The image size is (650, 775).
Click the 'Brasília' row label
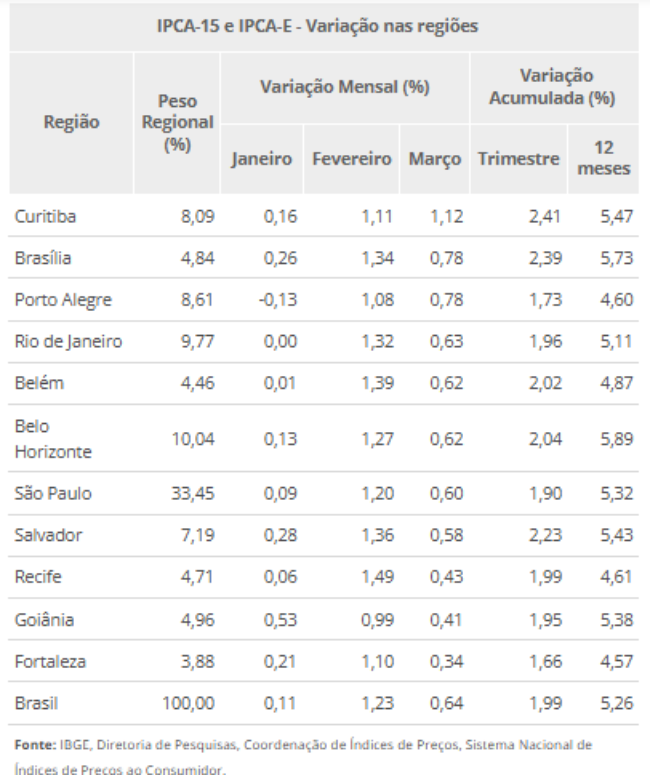42,257
